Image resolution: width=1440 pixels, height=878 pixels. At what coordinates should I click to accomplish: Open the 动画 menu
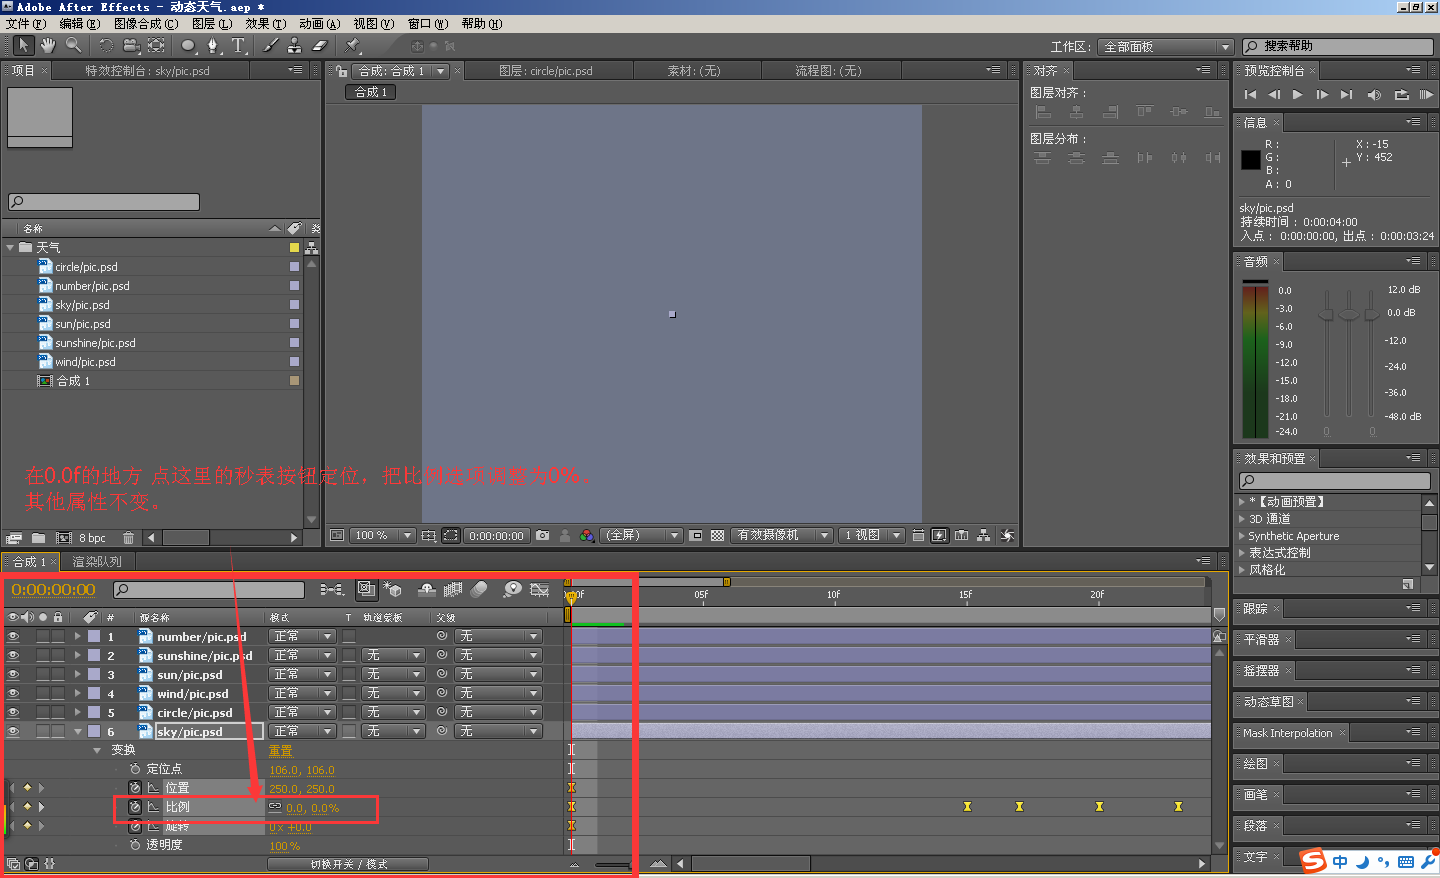point(319,23)
